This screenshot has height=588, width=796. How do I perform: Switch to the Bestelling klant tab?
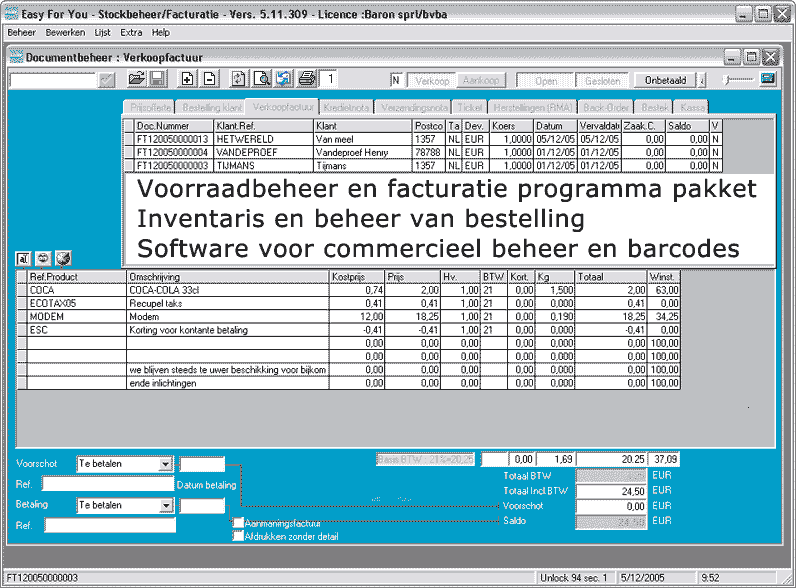(x=211, y=108)
